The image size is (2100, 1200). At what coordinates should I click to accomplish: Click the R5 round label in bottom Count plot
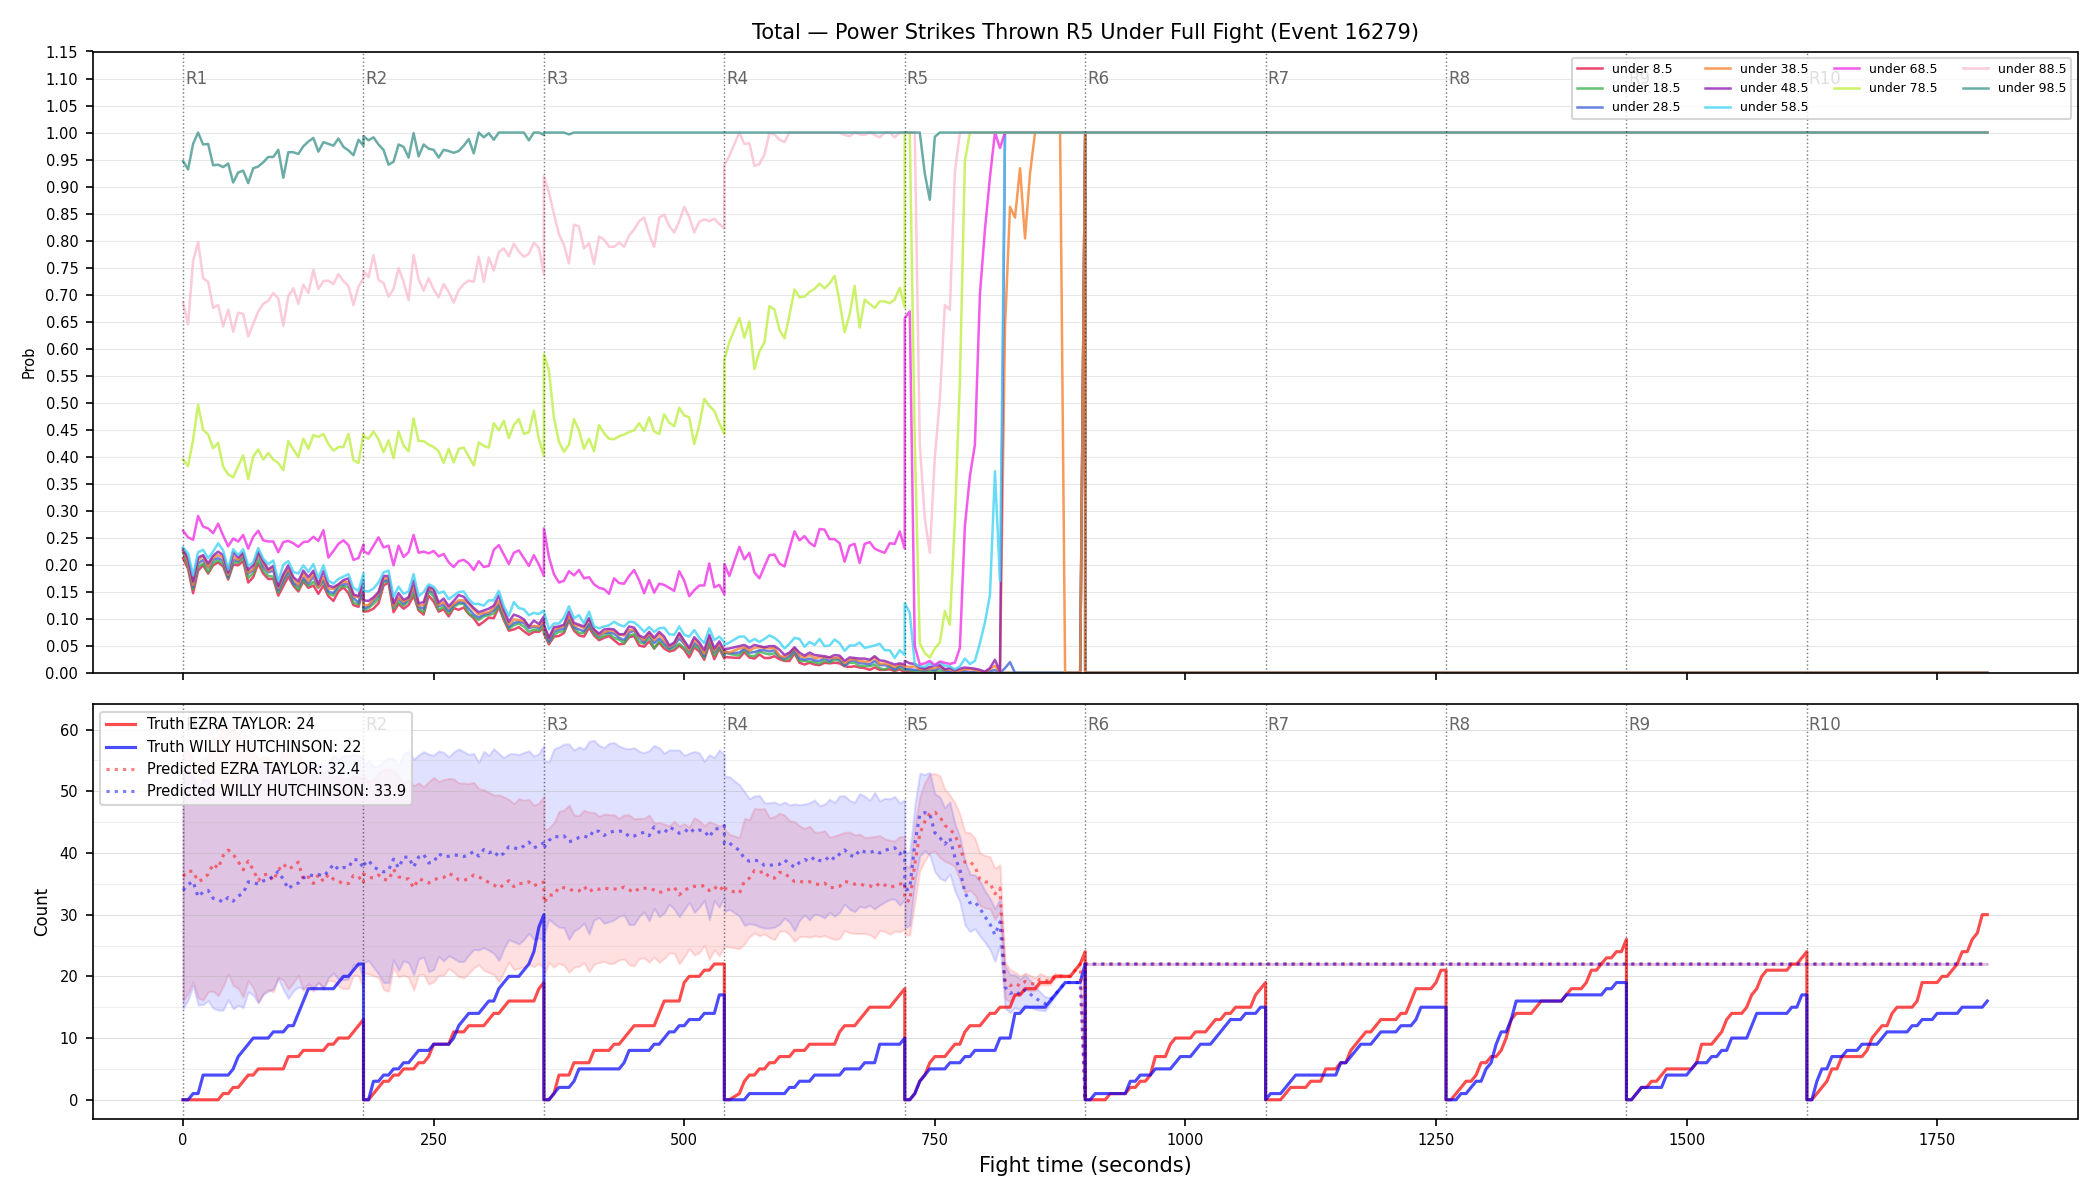(x=917, y=724)
